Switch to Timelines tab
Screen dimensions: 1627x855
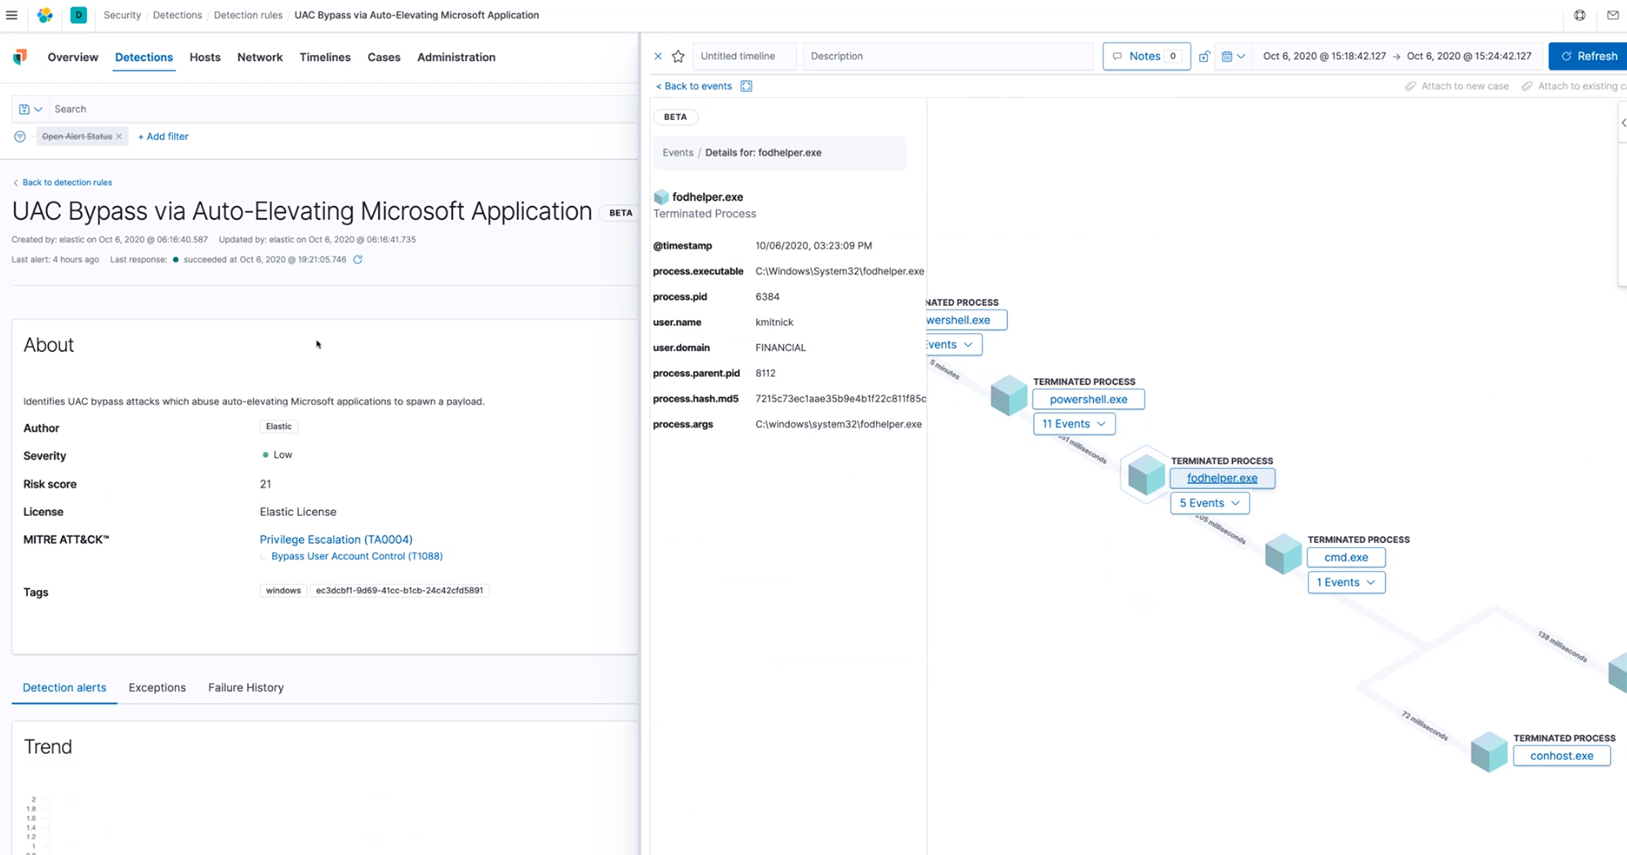coord(325,57)
